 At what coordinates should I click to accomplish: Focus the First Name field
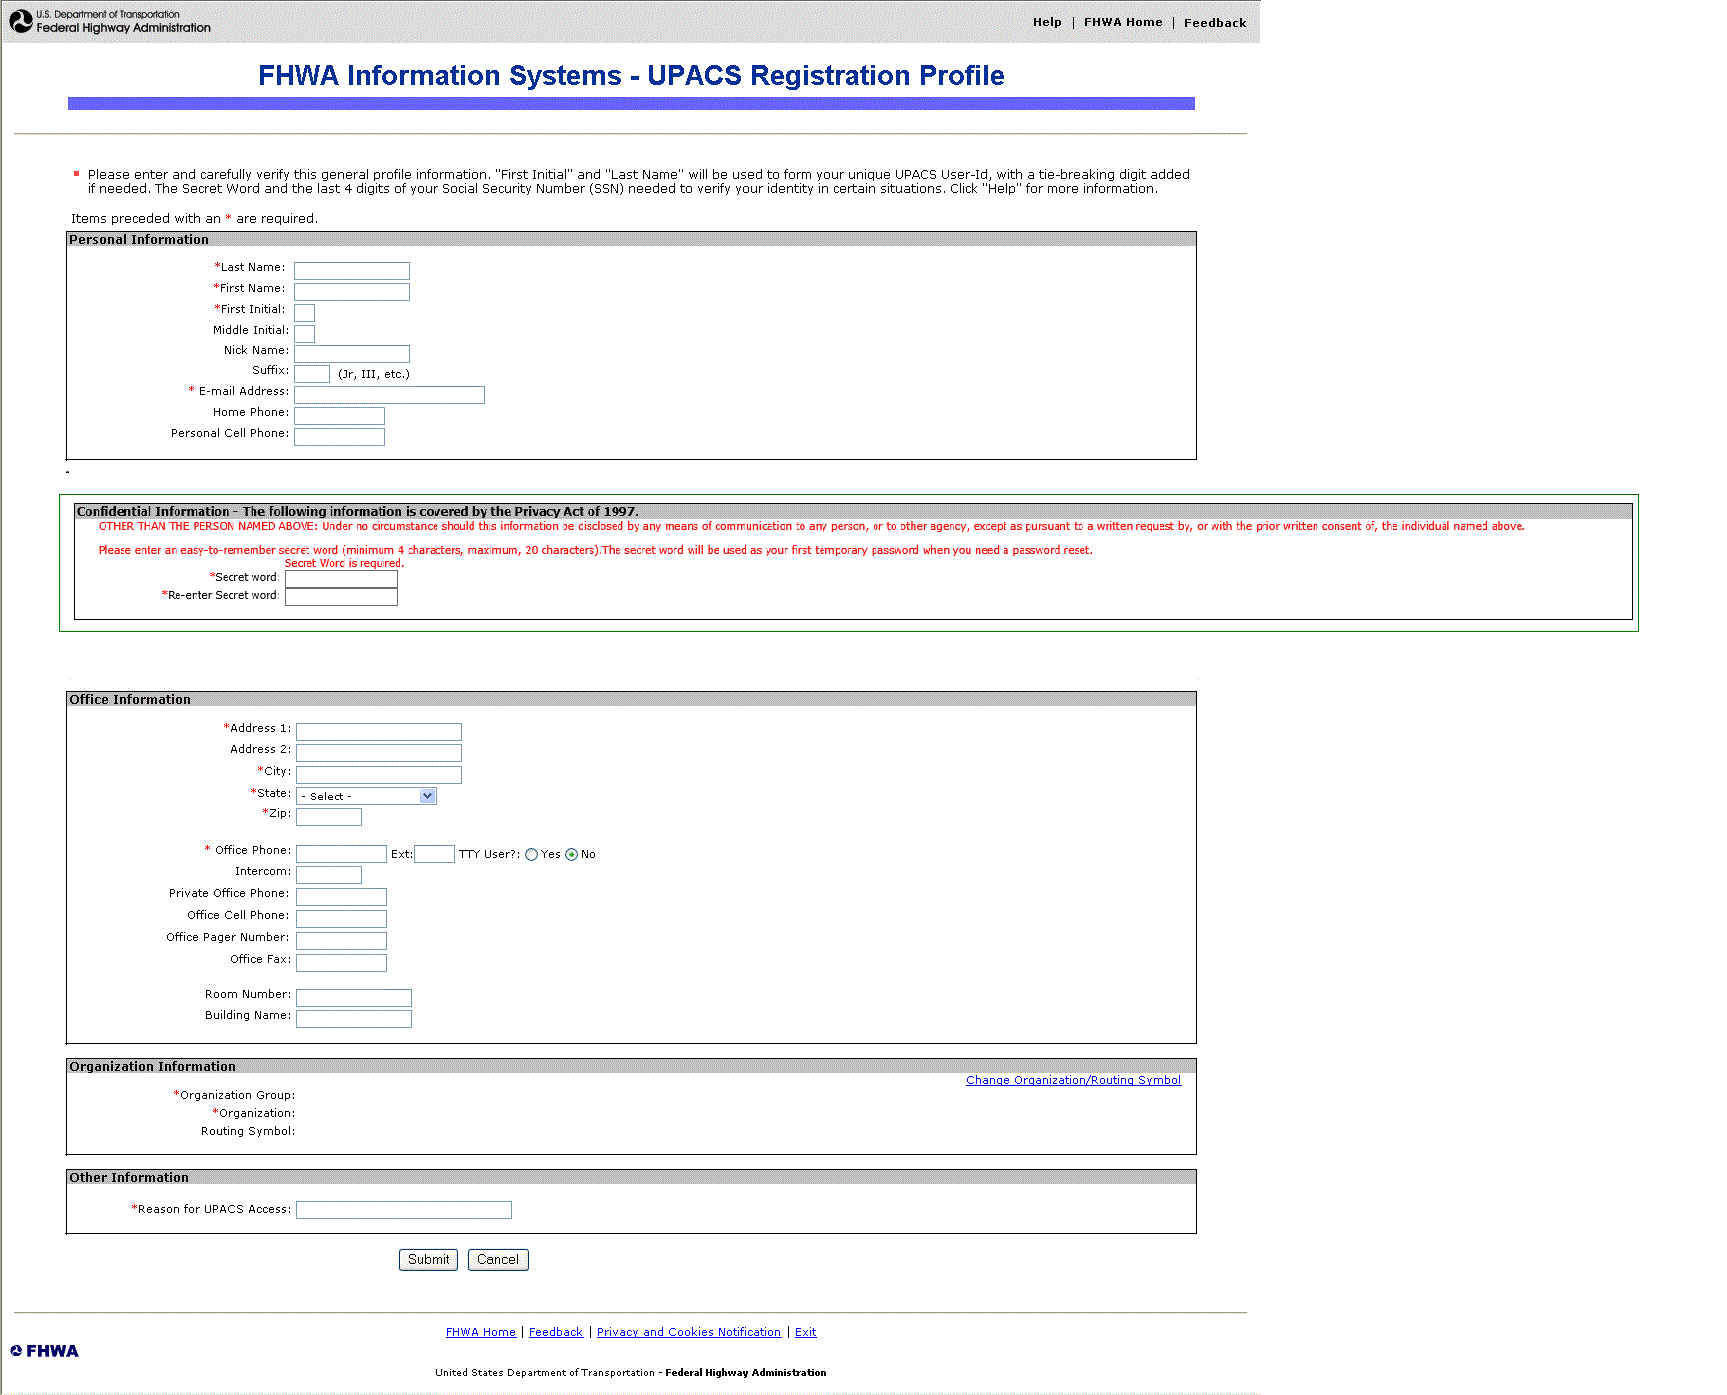coord(352,292)
